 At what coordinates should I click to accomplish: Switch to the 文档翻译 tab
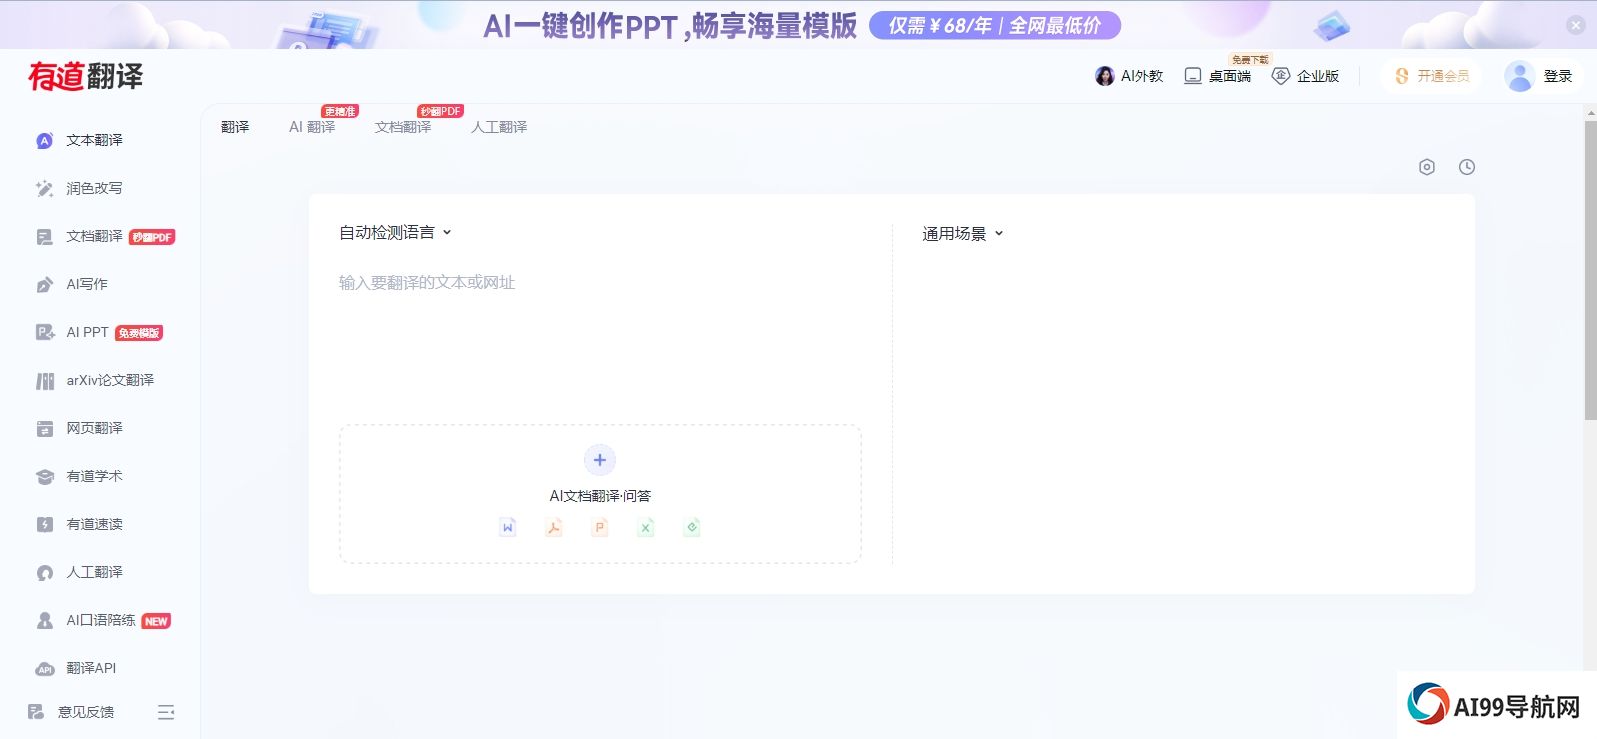tap(403, 127)
